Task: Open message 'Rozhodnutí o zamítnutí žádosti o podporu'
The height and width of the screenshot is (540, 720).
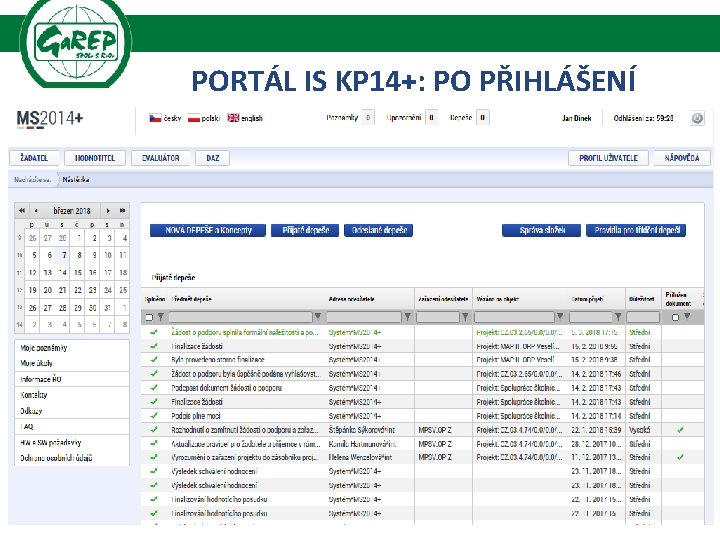Action: [x=245, y=430]
